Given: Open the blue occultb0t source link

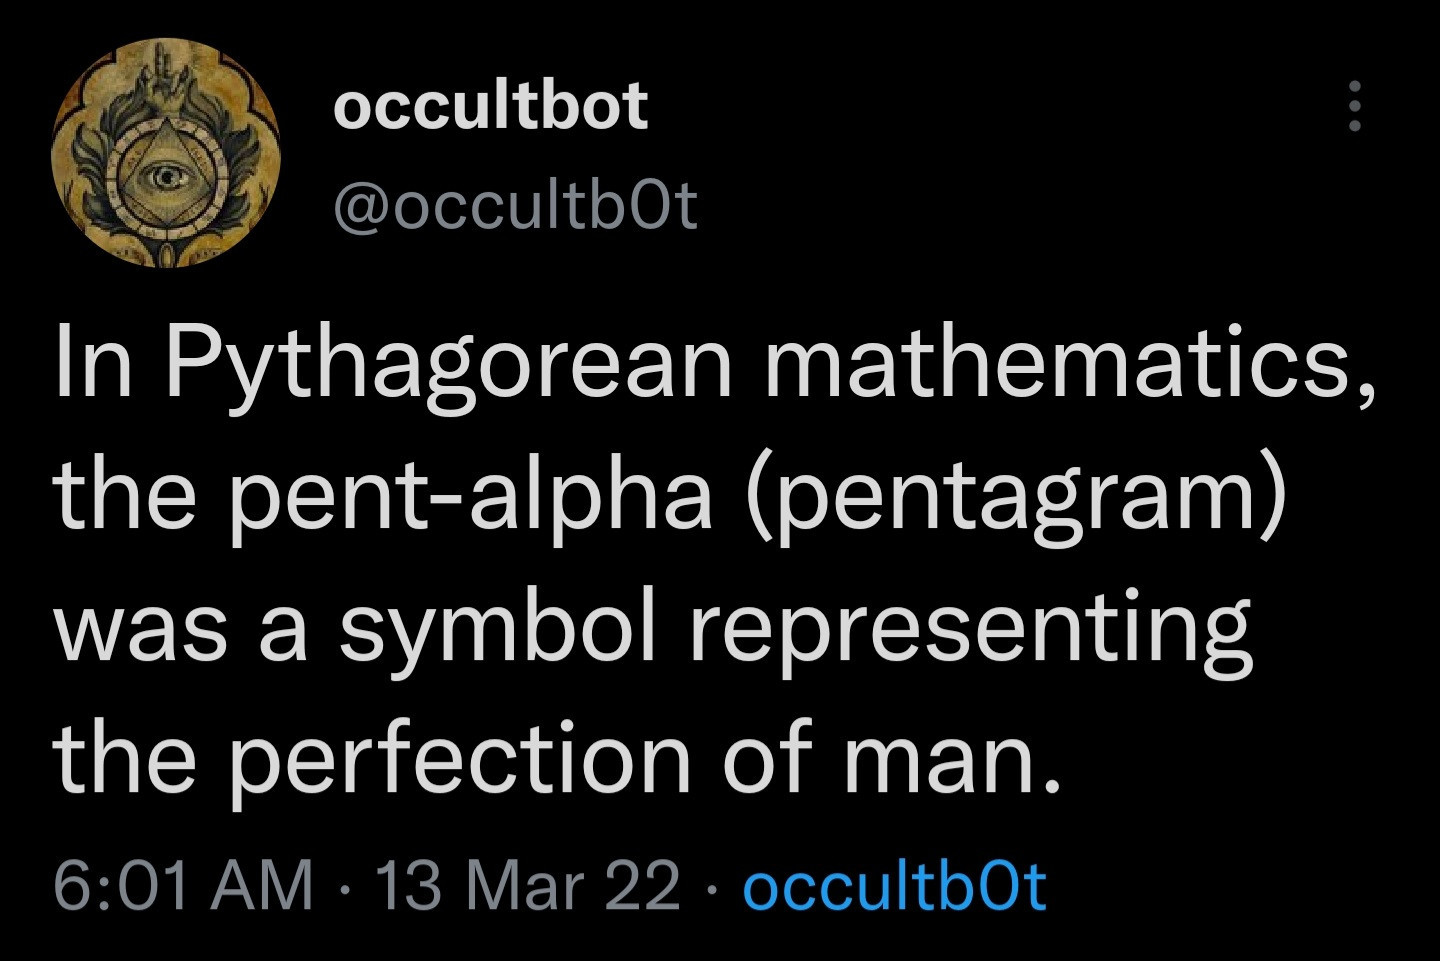Looking at the screenshot, I should tap(894, 886).
